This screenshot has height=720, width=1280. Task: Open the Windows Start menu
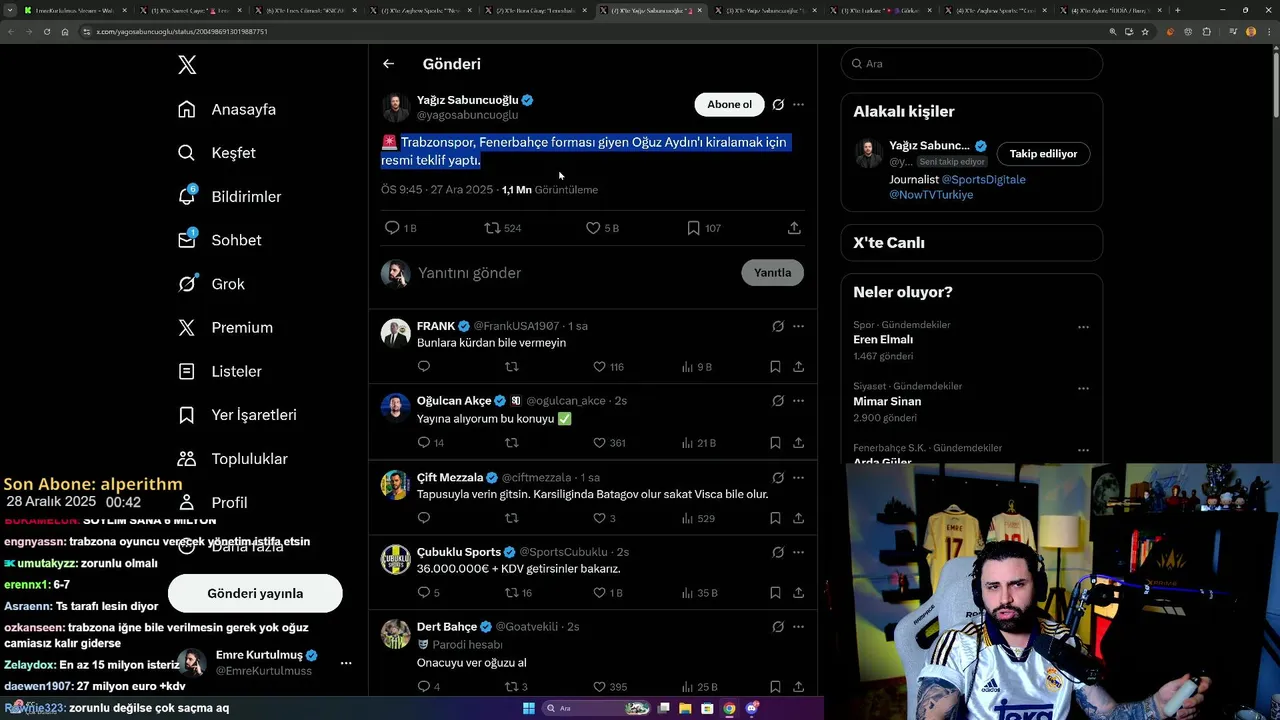click(529, 708)
